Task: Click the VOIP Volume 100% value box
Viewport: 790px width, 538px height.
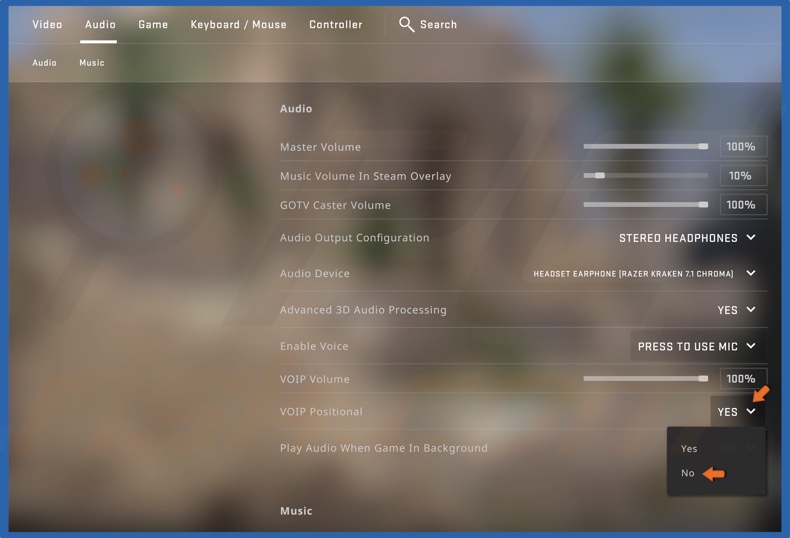Action: (743, 379)
